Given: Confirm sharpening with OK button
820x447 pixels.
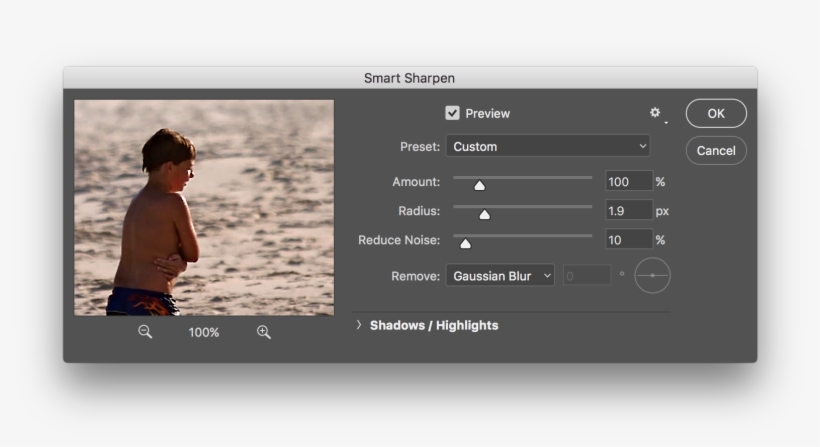Looking at the screenshot, I should [716, 113].
